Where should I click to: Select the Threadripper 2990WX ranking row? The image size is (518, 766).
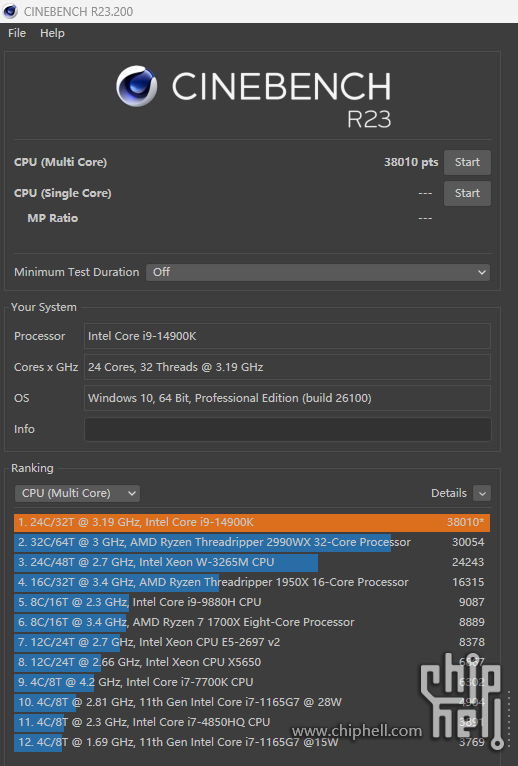tap(252, 542)
